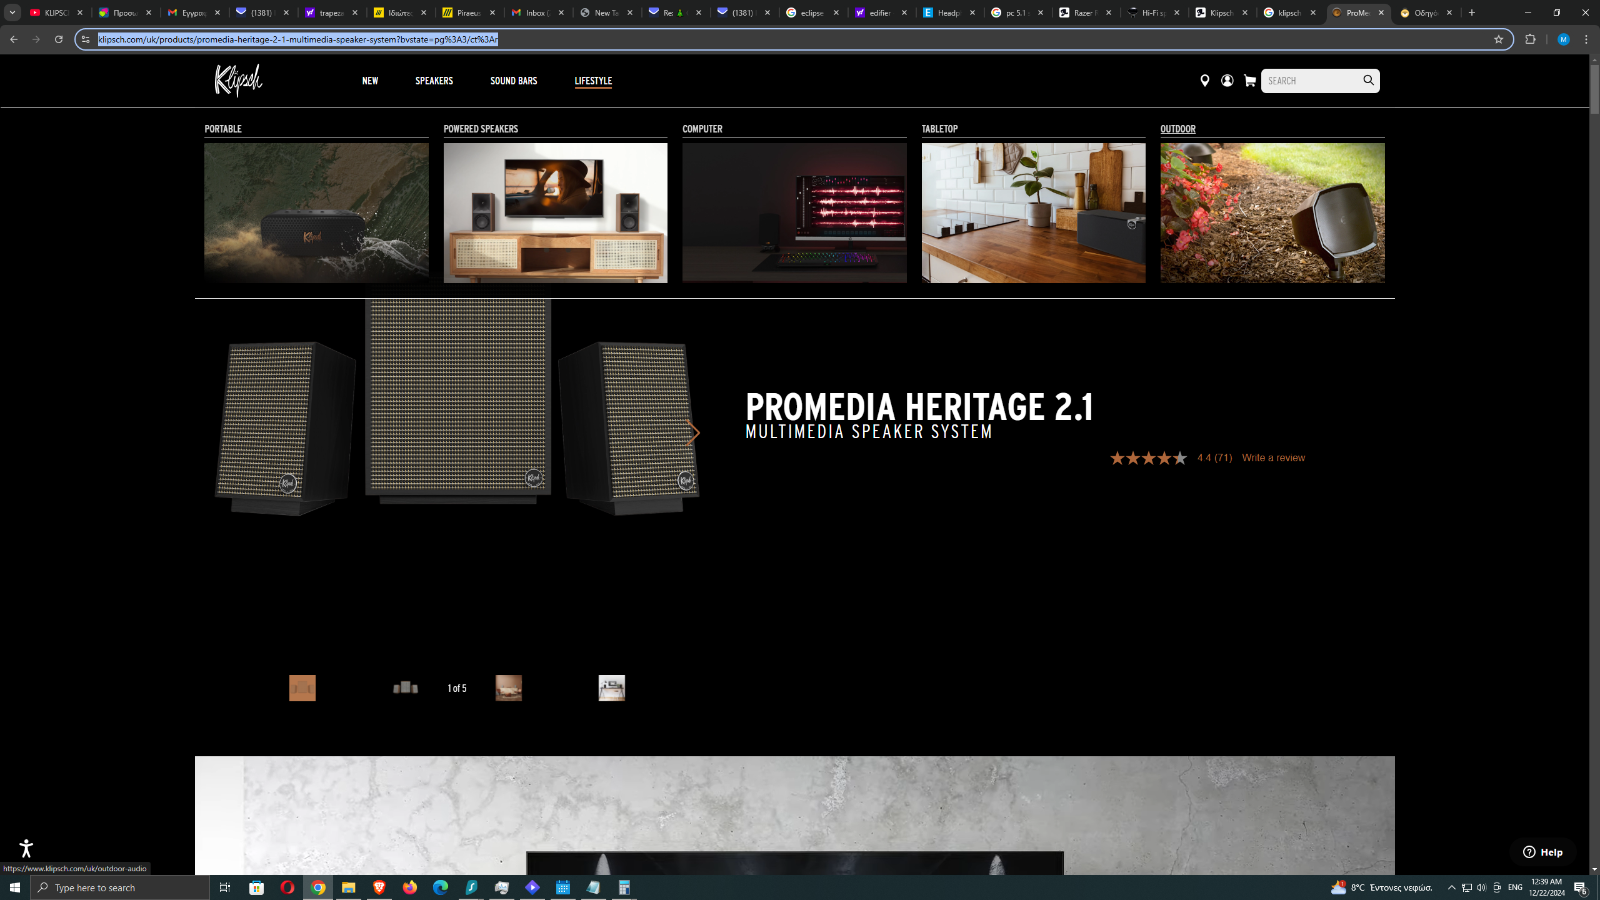Open the notification center icon

point(1581,887)
